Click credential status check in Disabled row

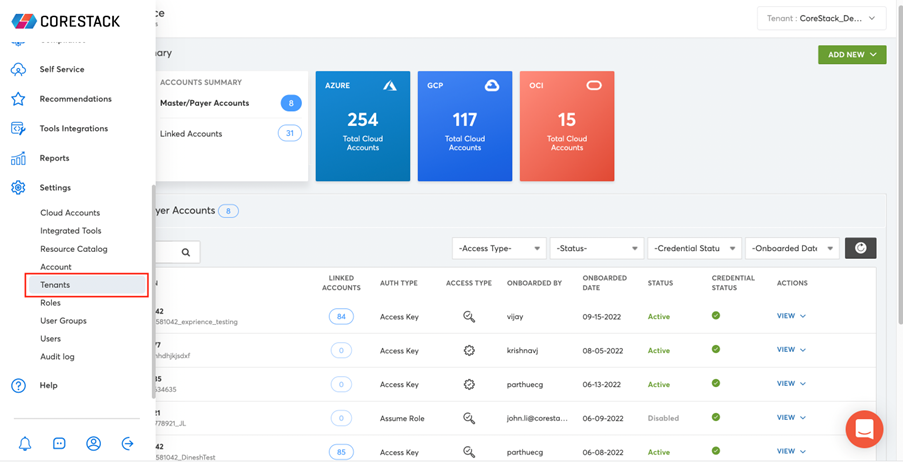[716, 416]
